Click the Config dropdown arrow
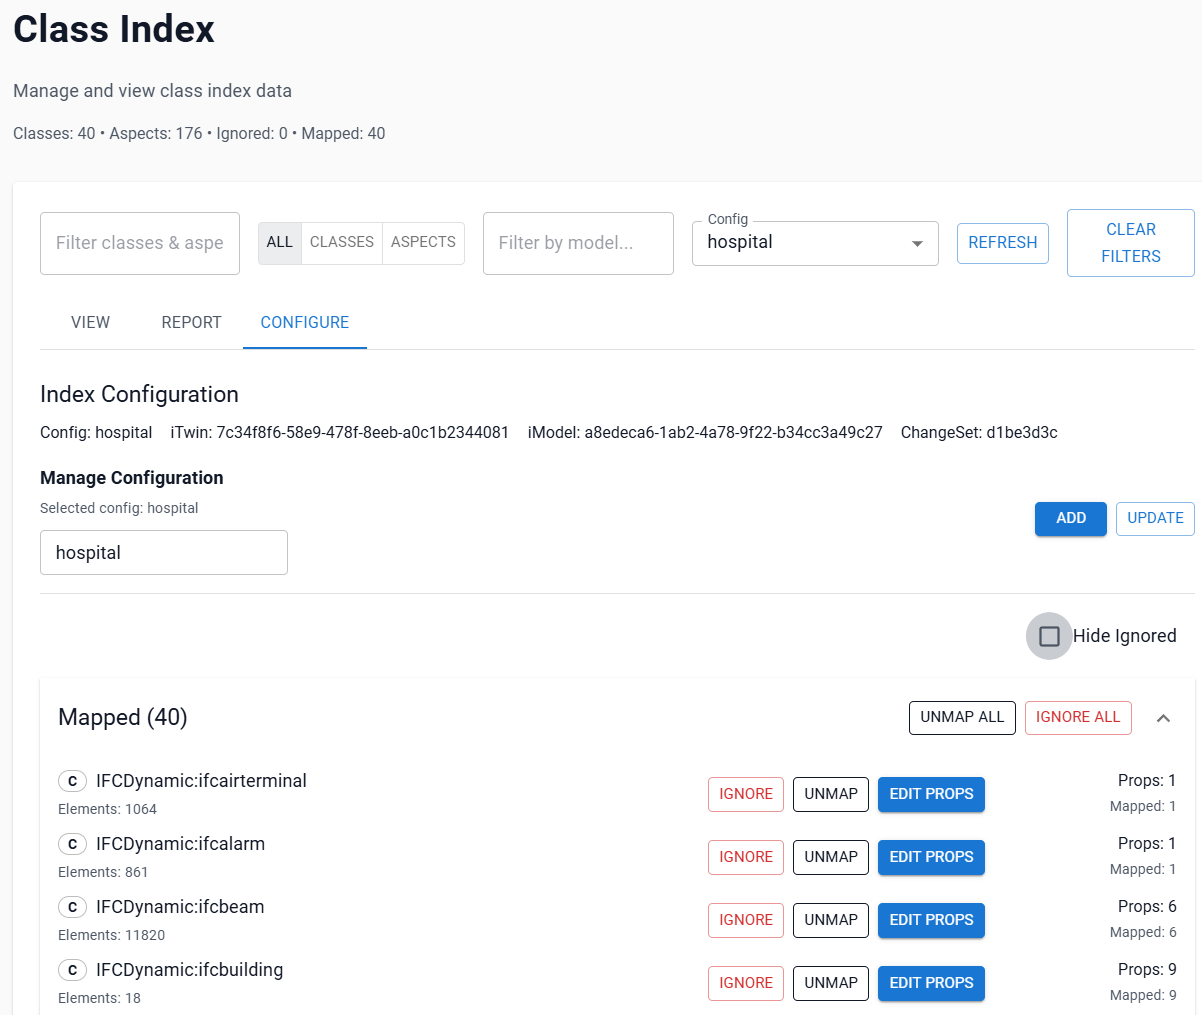The height and width of the screenshot is (1015, 1202). pyautogui.click(x=917, y=244)
